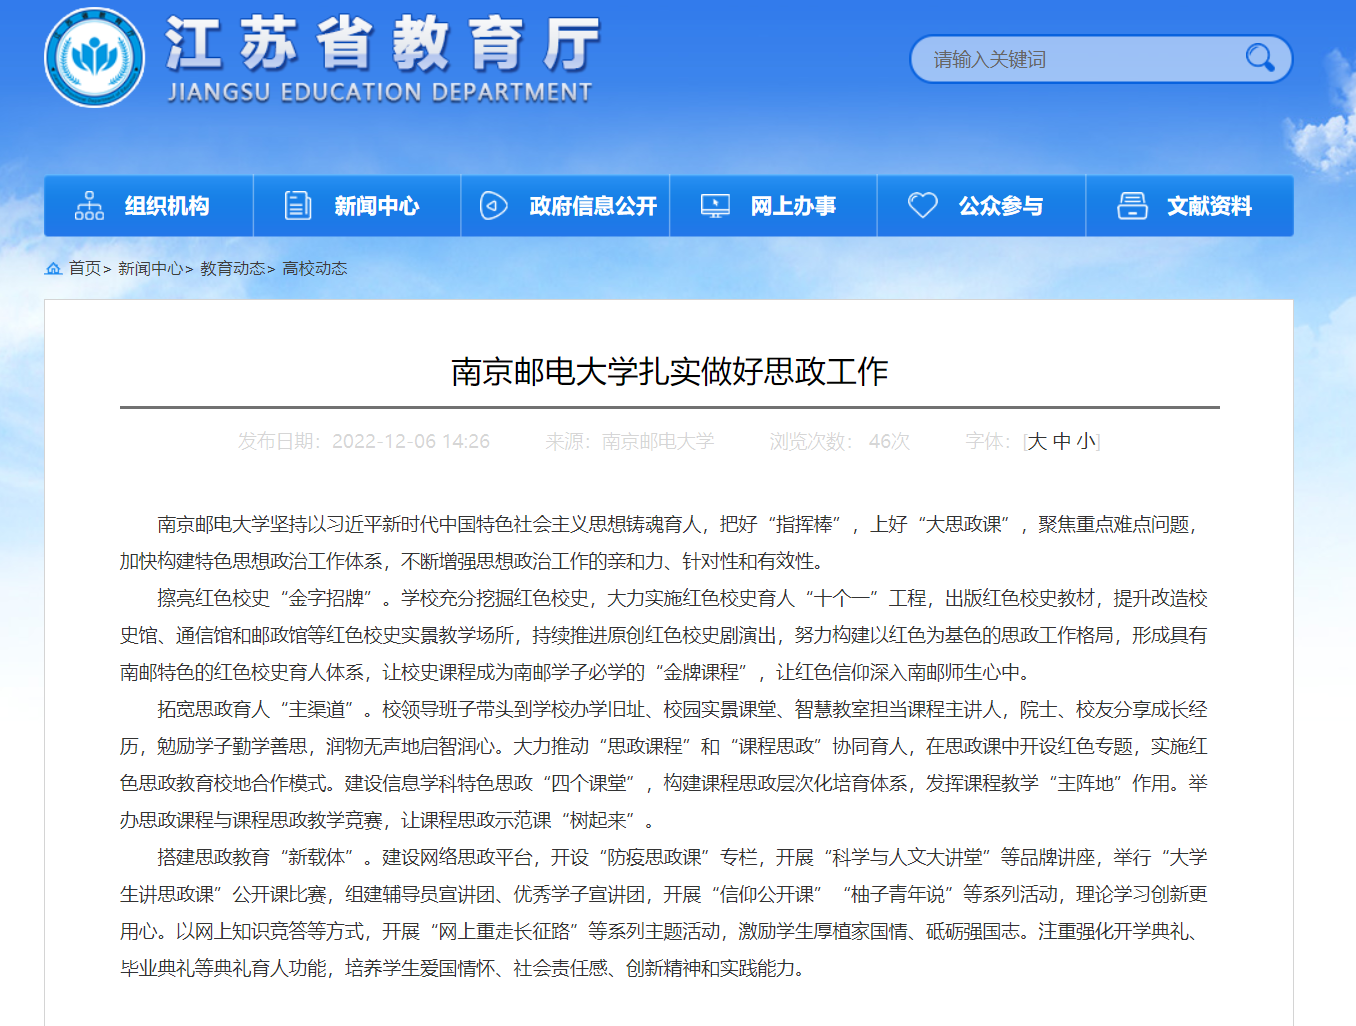Click the organization chart icon beside 组织机构

pyautogui.click(x=89, y=206)
